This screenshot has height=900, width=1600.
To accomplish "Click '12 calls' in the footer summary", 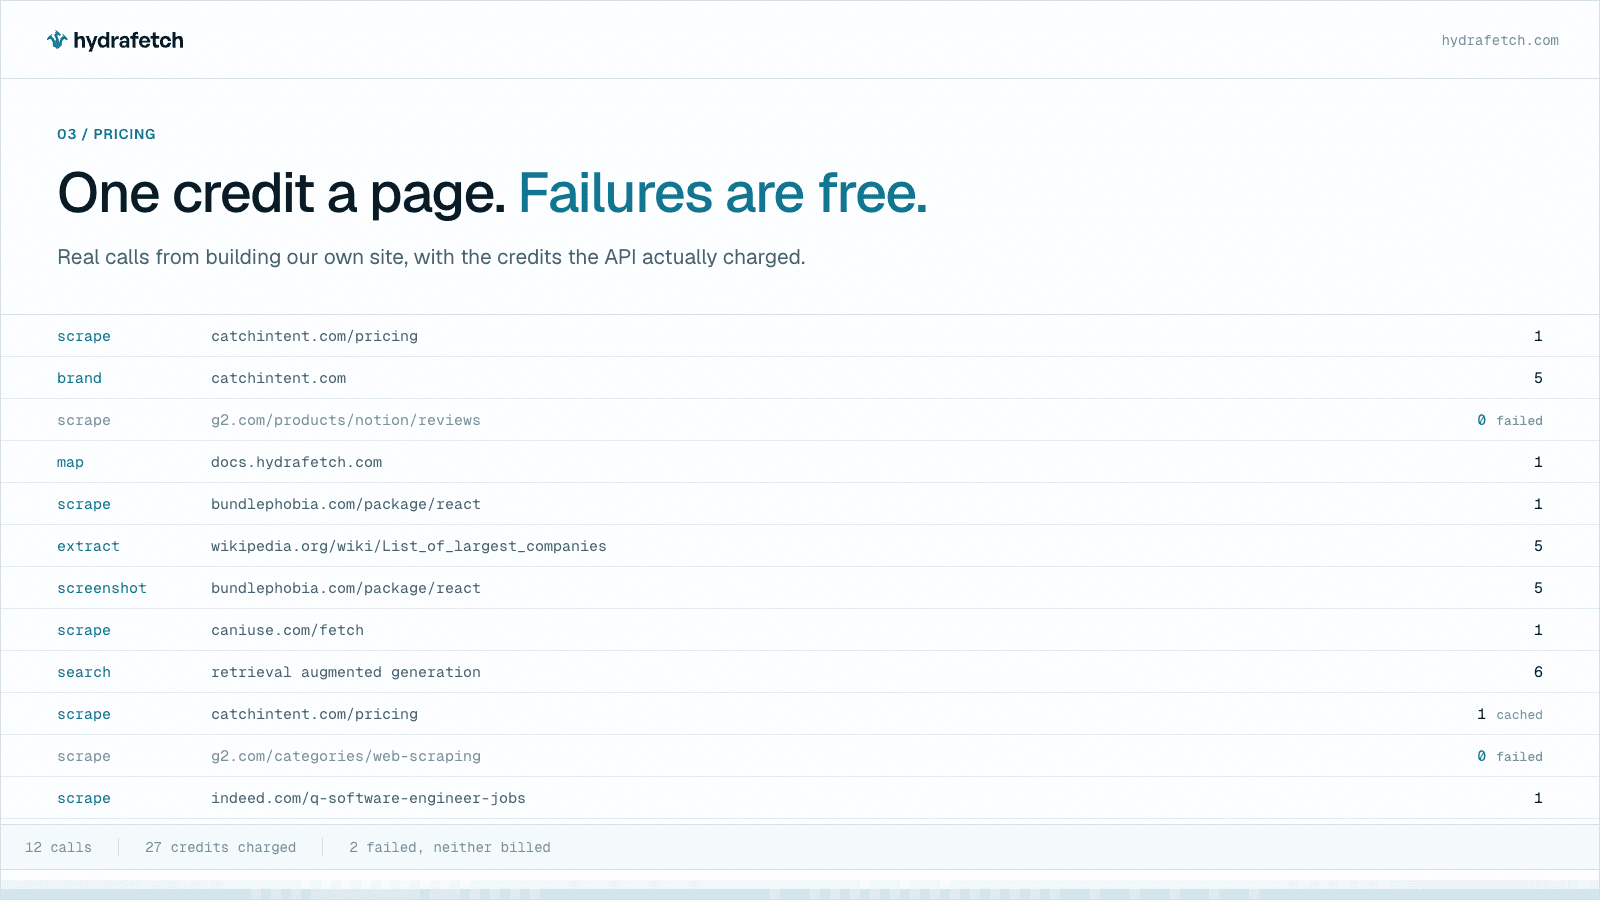I will 58,847.
